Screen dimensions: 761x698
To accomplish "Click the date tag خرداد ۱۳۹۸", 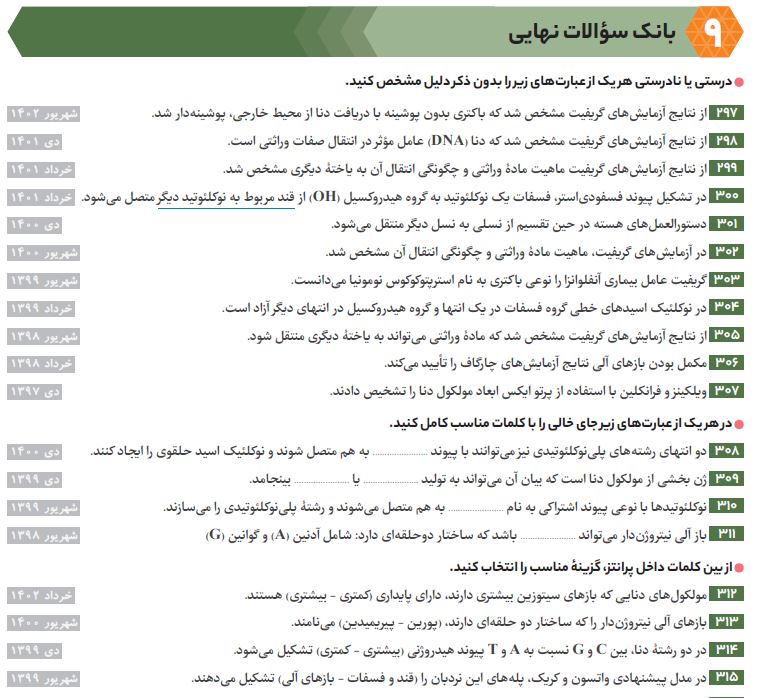I will pyautogui.click(x=41, y=364).
